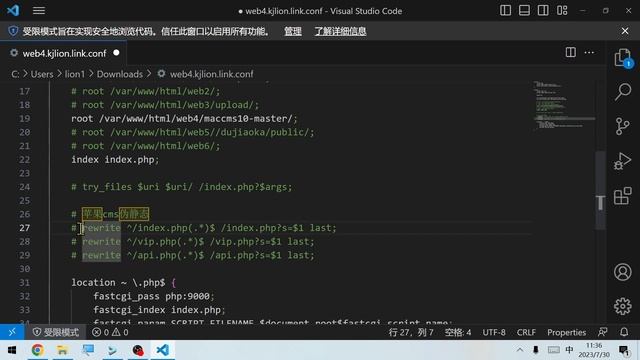Image resolution: width=640 pixels, height=360 pixels.
Task: Click 'fastcgi_index index.php;' line
Action: click(159, 310)
